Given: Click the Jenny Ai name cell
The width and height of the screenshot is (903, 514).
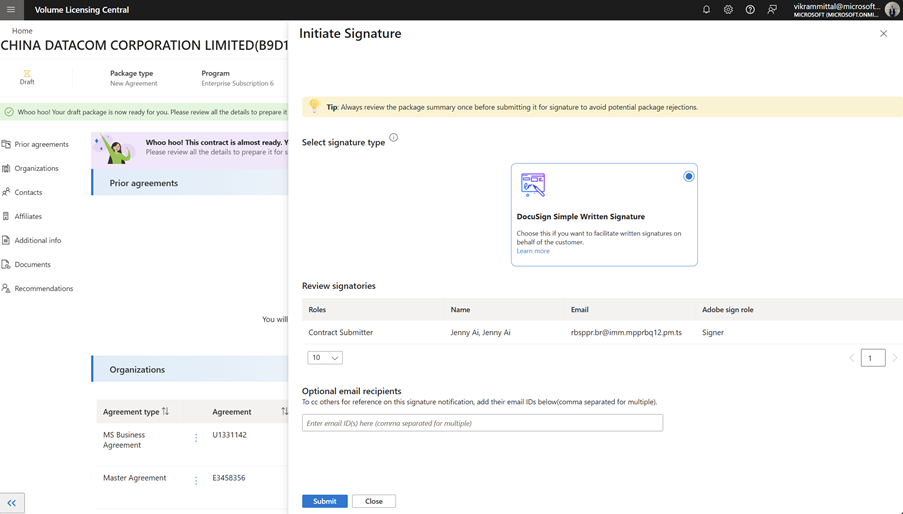Looking at the screenshot, I should pos(480,333).
